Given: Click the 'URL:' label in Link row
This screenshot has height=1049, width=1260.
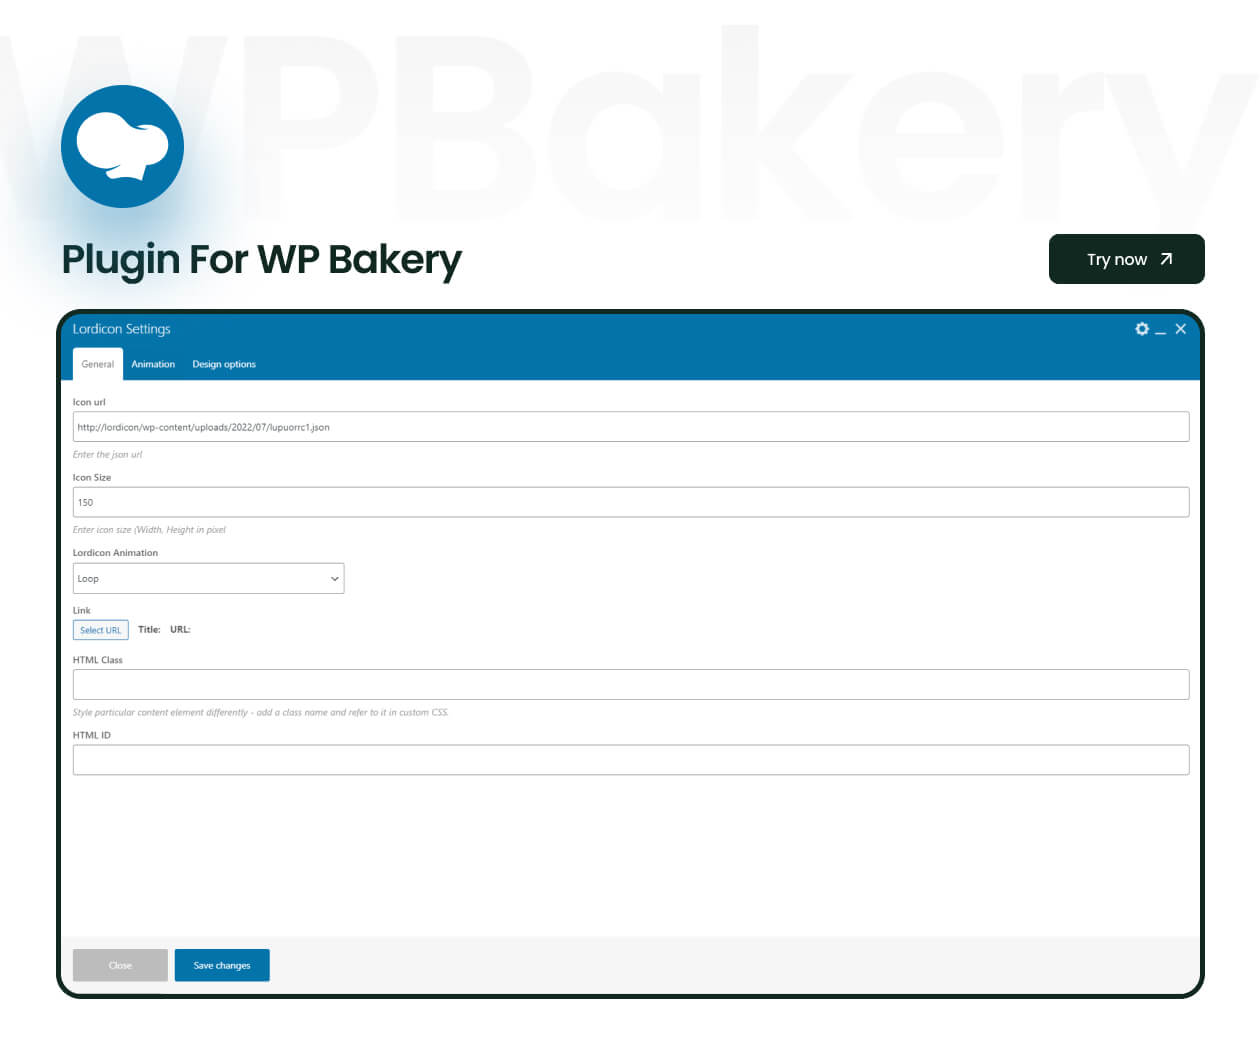Looking at the screenshot, I should coord(180,629).
